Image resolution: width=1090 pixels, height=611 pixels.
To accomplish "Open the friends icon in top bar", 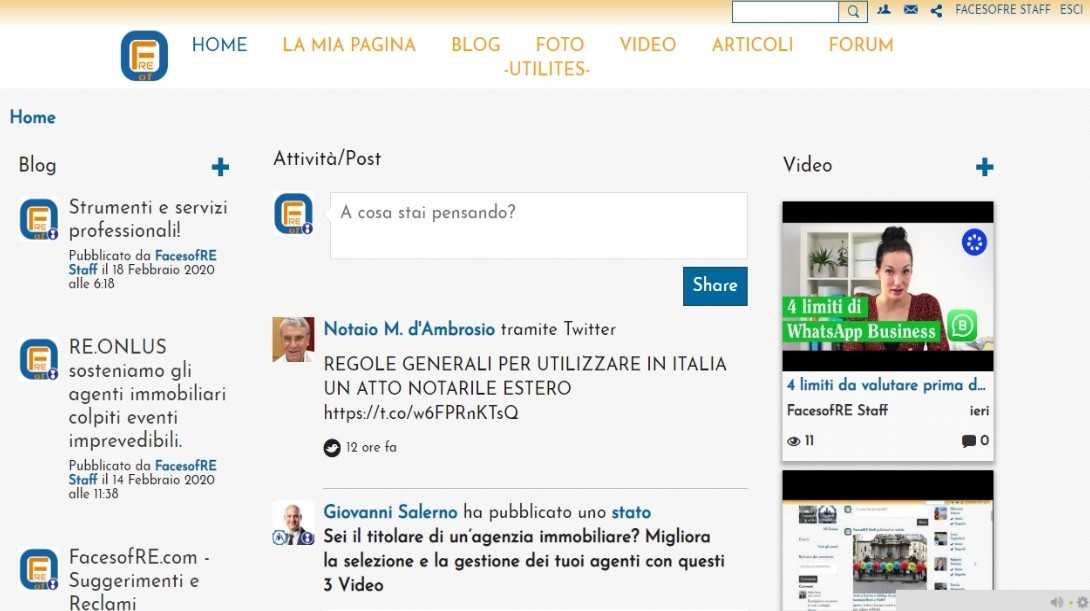I will (884, 10).
